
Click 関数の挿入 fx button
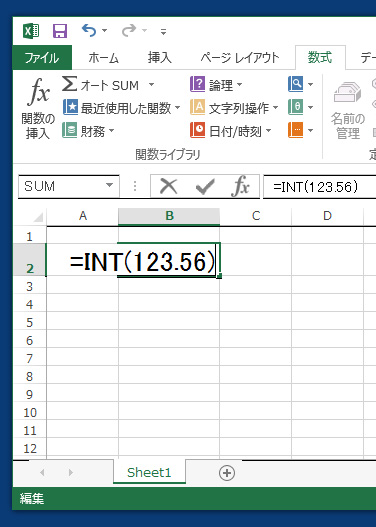point(38,108)
